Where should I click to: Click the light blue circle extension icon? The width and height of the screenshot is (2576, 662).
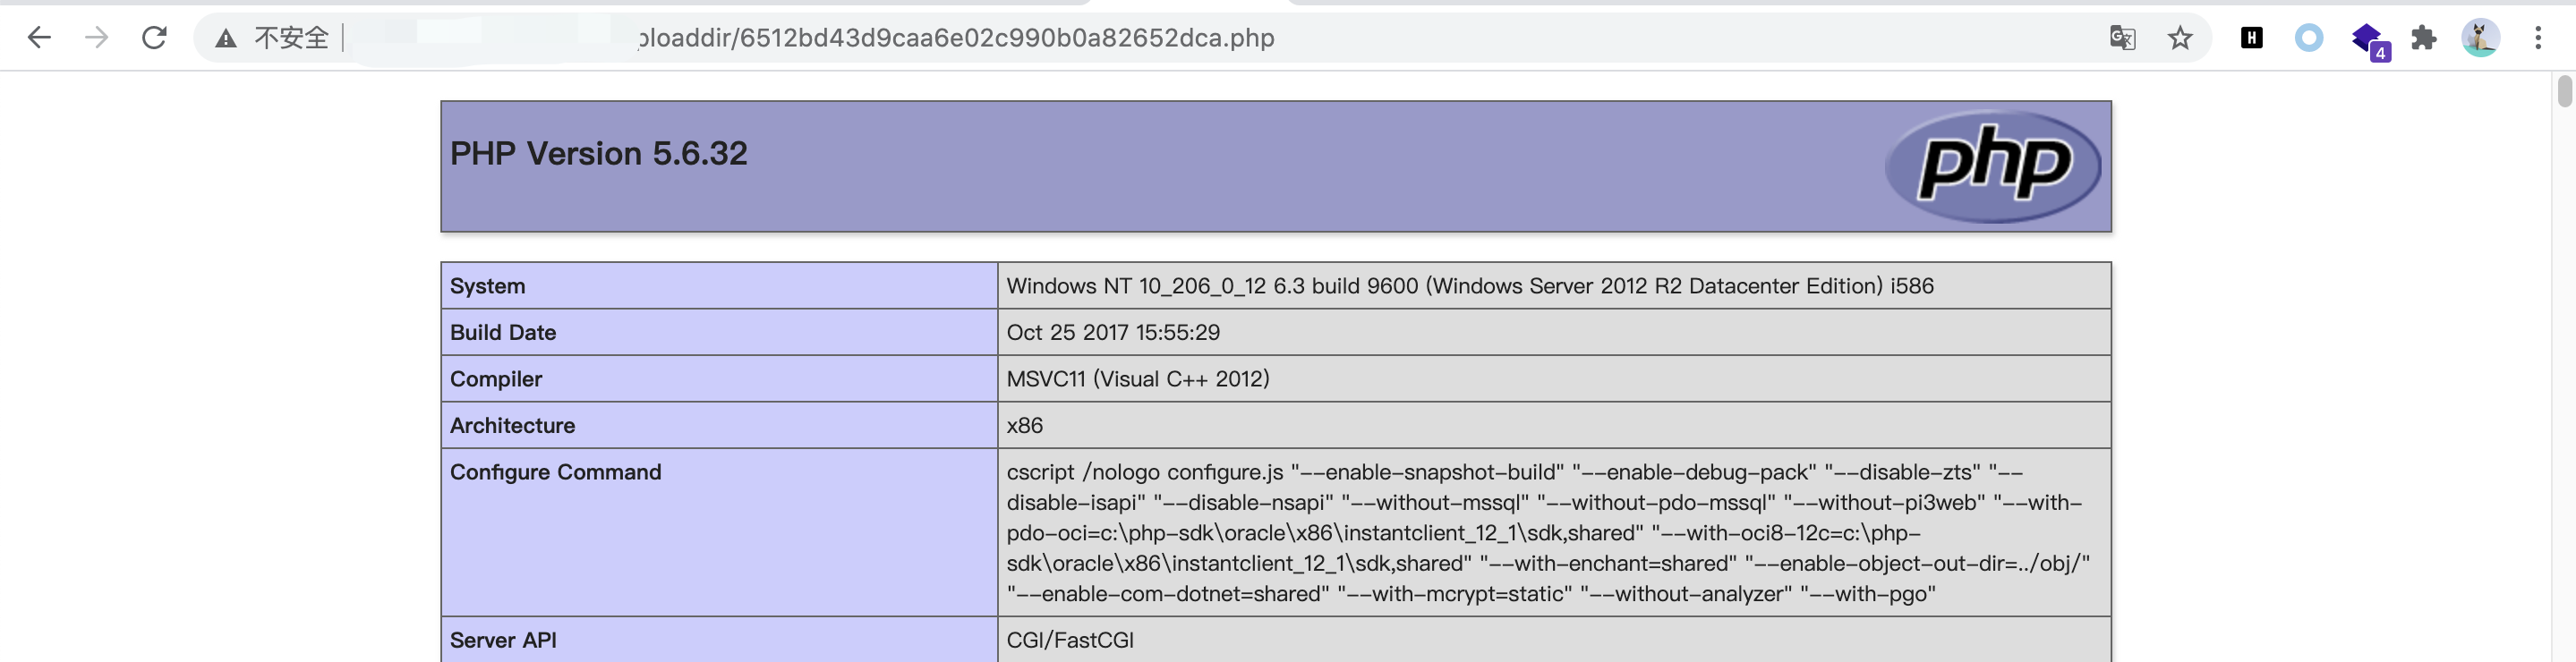coord(2308,38)
